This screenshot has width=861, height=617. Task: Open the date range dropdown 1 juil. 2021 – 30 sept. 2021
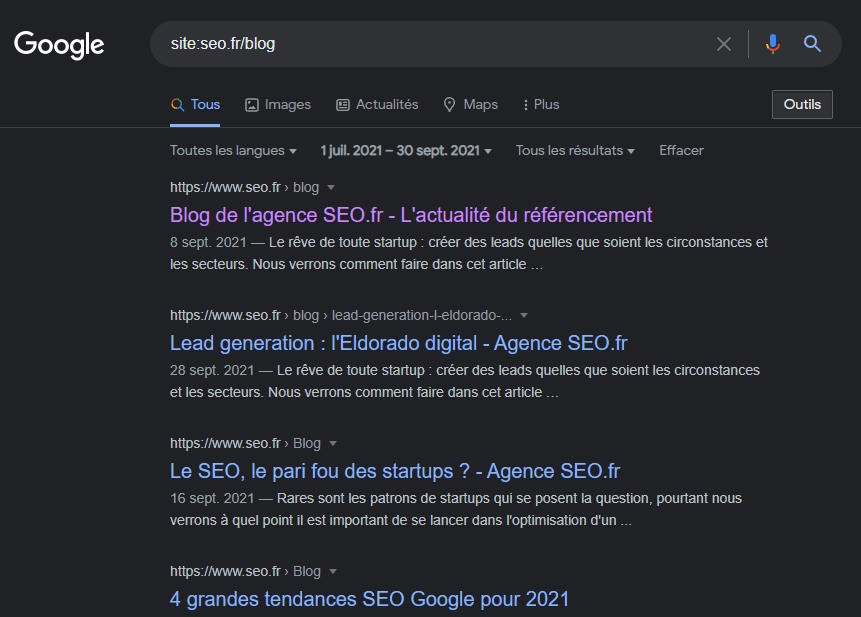coord(406,150)
